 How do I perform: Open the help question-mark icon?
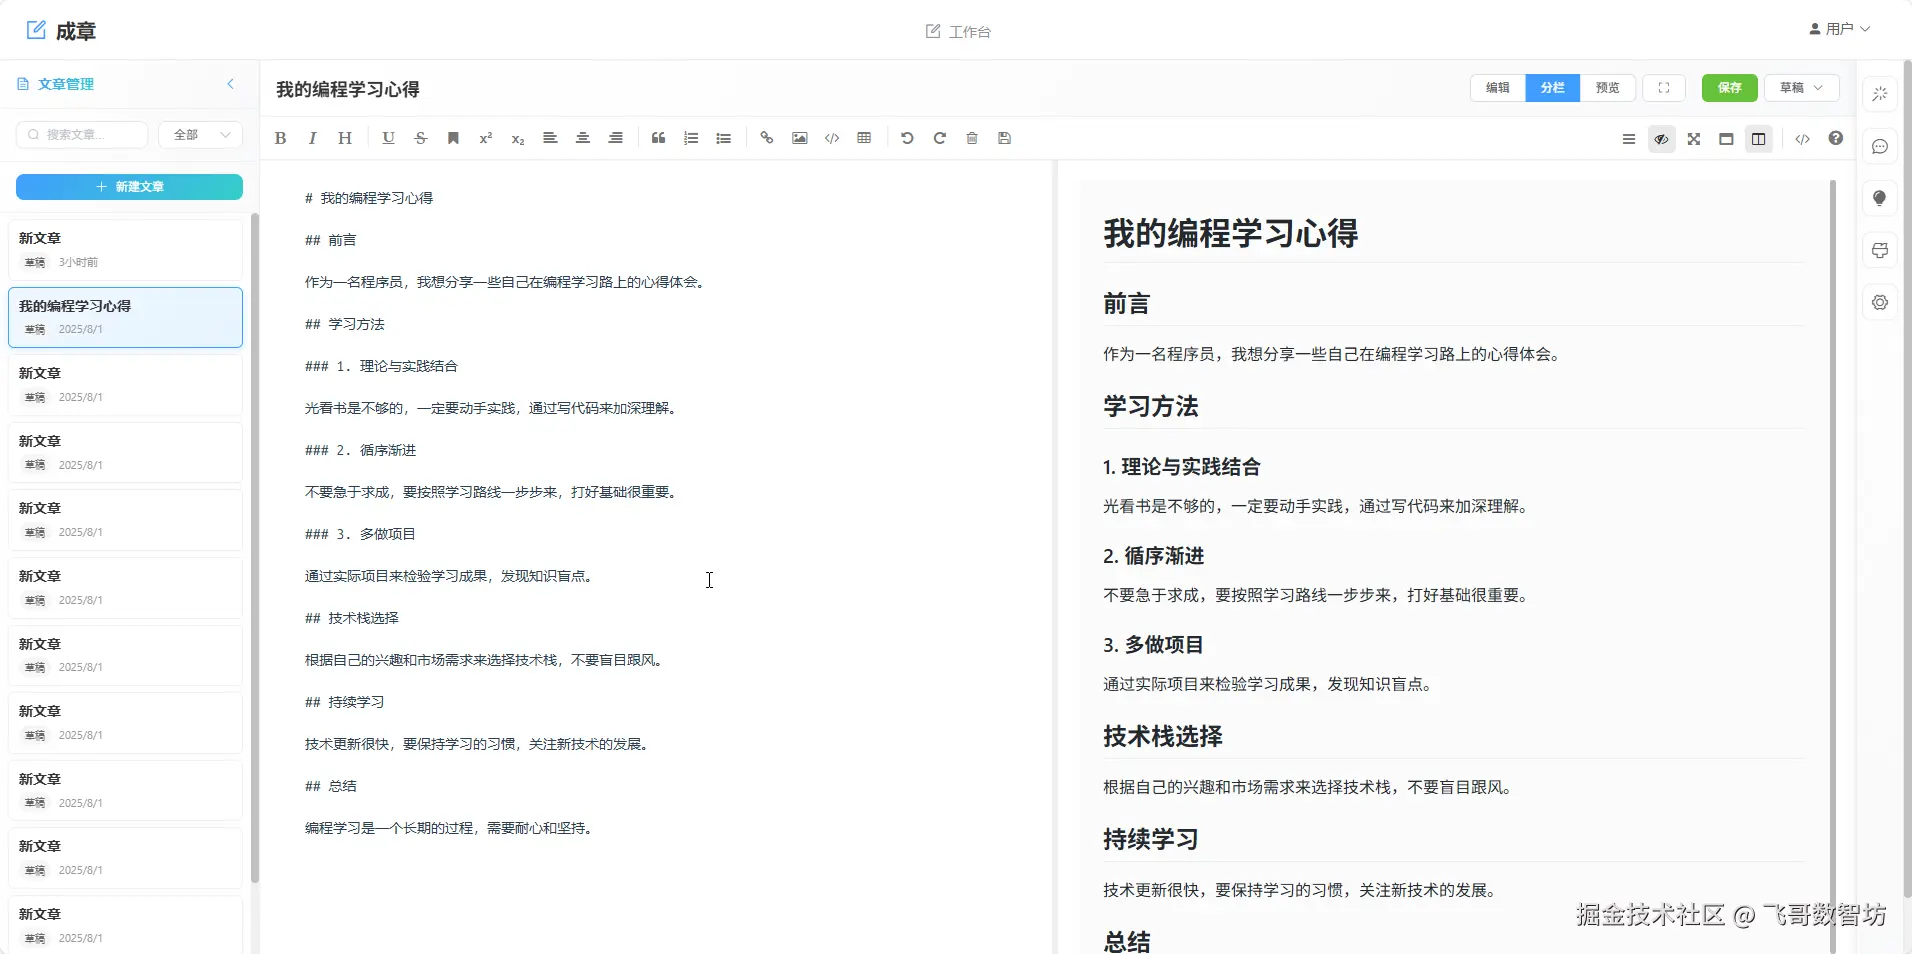[x=1836, y=139]
